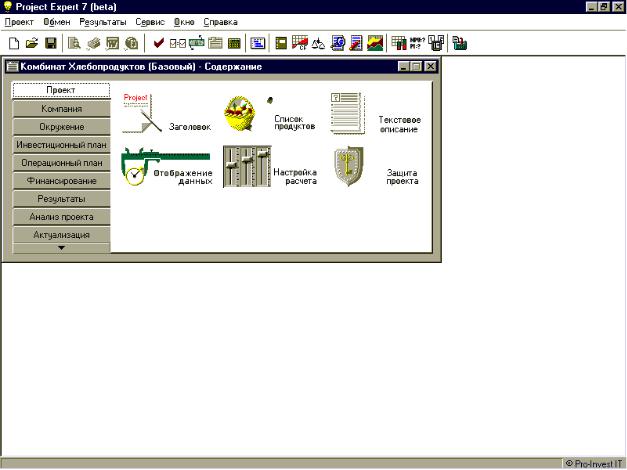627x470 pixels.
Task: Switch to the Финансирование tab
Action: [x=61, y=181]
